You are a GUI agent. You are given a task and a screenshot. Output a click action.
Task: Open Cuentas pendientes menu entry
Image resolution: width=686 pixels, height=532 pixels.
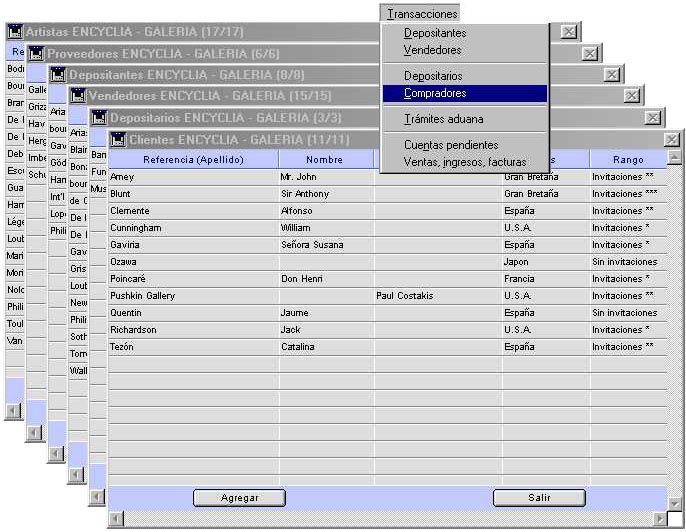click(x=465, y=145)
